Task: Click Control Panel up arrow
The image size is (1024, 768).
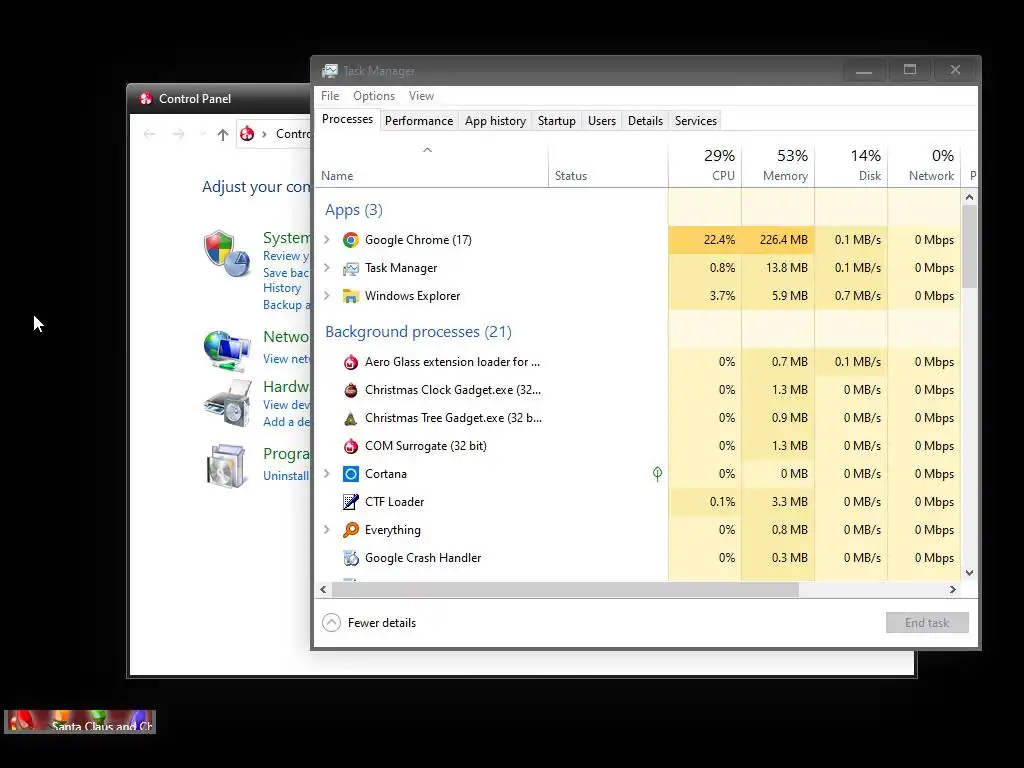Action: (223, 135)
